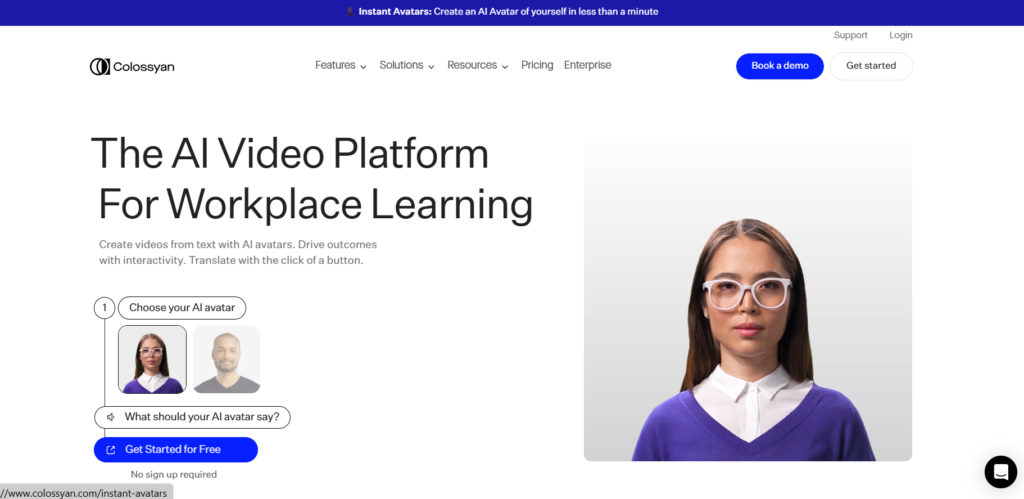The image size is (1024, 499).
Task: Click the speaker icon beside avatar prompt
Action: 110,417
